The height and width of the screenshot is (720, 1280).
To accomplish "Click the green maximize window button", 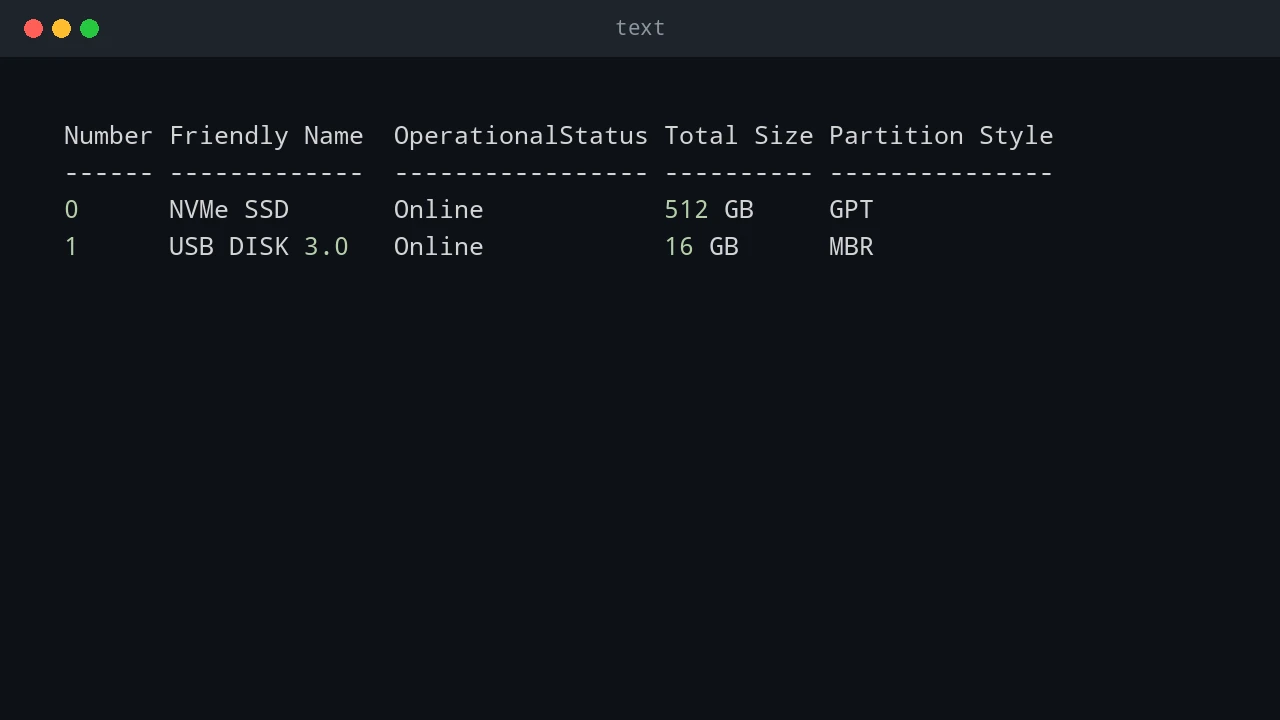I will [x=89, y=28].
